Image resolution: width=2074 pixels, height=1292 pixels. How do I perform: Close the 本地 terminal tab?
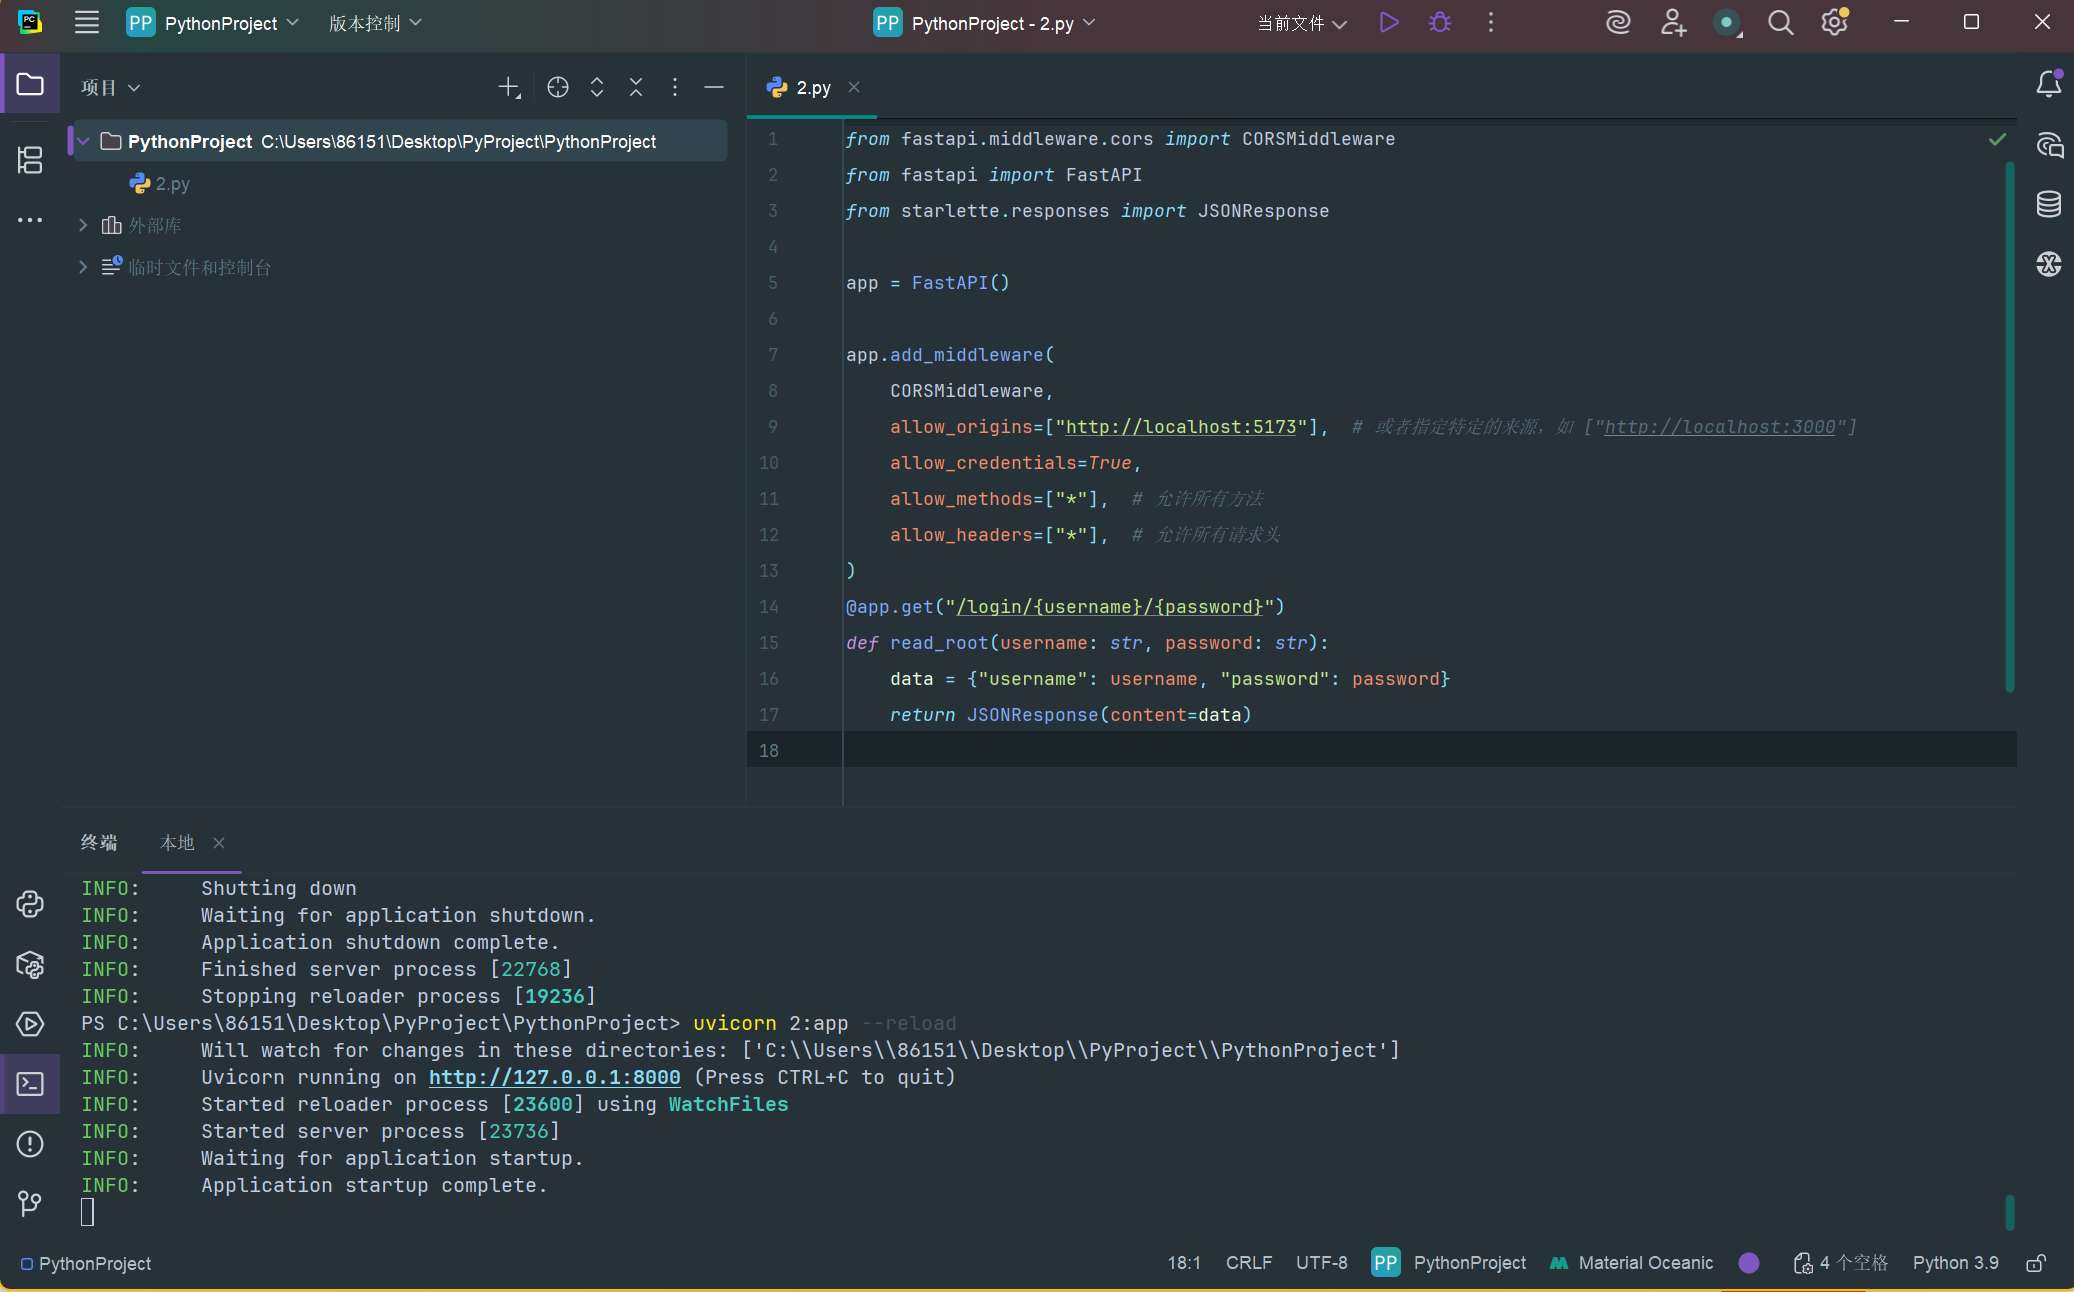(219, 843)
